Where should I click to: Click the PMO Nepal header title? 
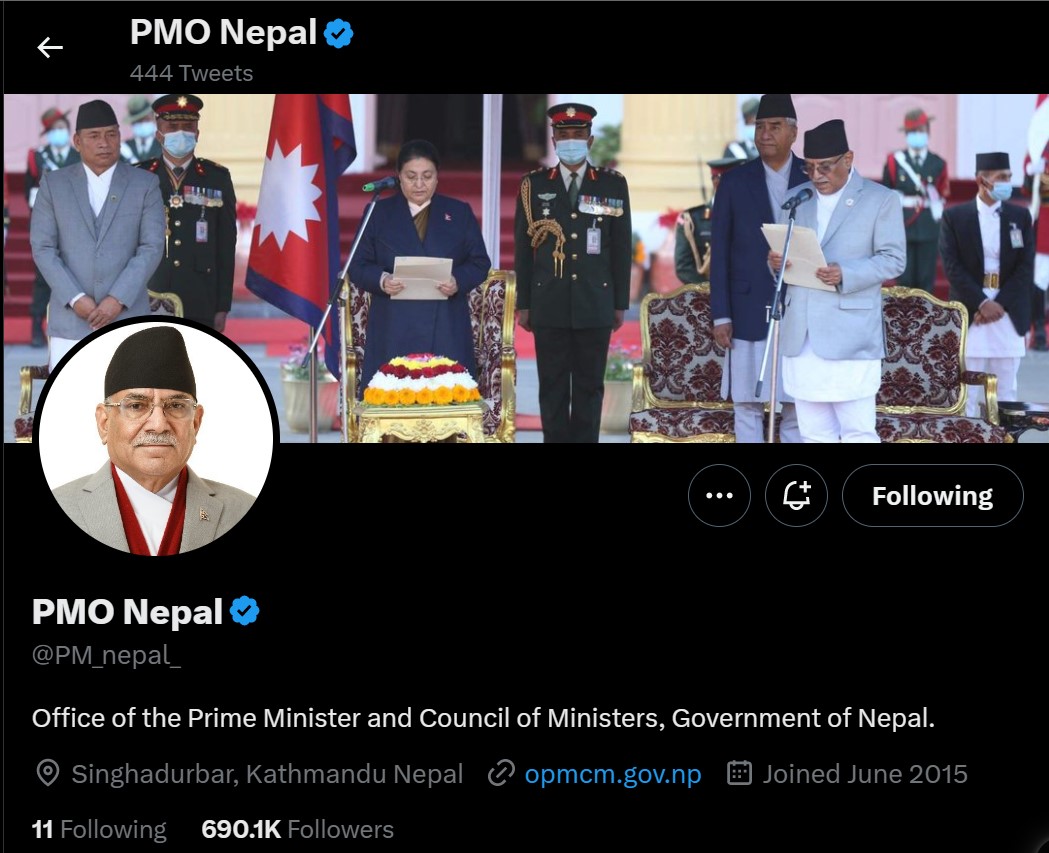[x=223, y=32]
